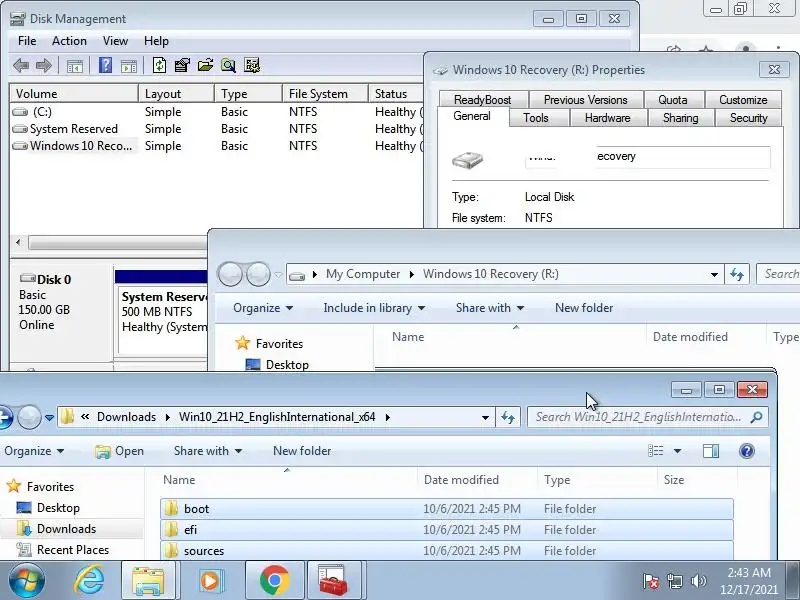Select Downloads in the Favorites sidebar
800x600 pixels.
pyautogui.click(x=66, y=529)
